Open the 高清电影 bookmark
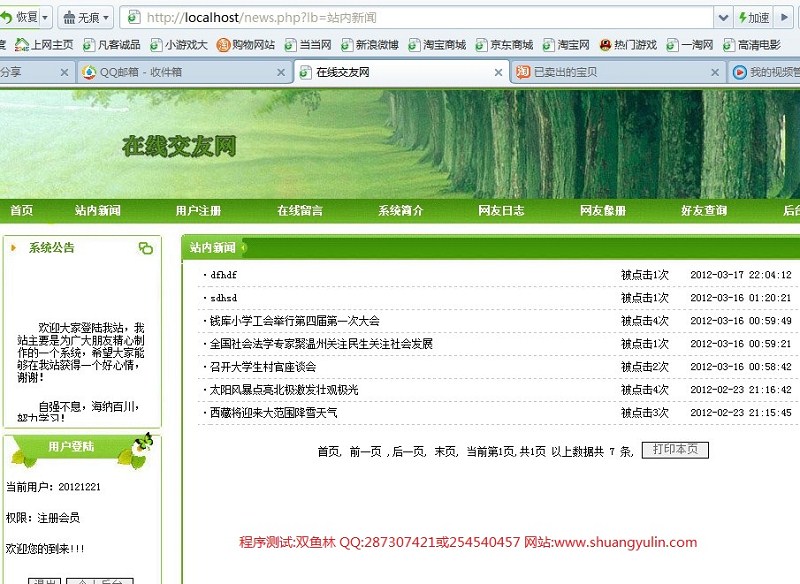 tap(752, 45)
